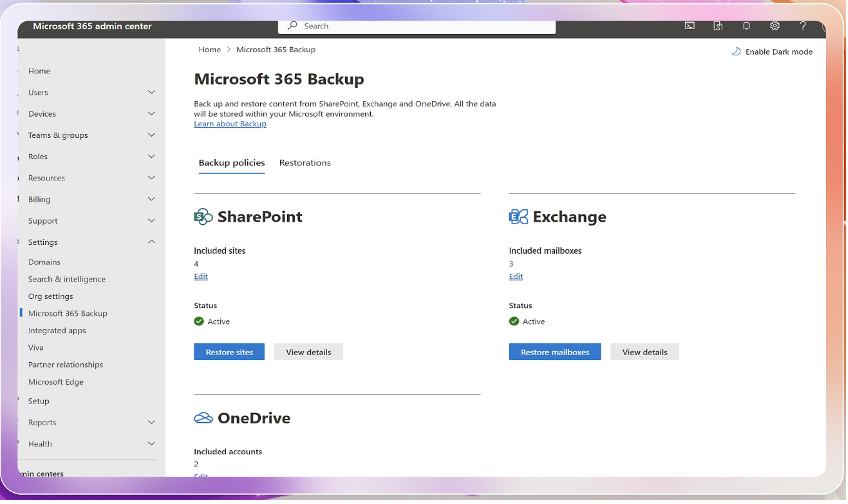The height and width of the screenshot is (504, 848).
Task: Click the Restore mailboxes button
Action: pyautogui.click(x=554, y=352)
